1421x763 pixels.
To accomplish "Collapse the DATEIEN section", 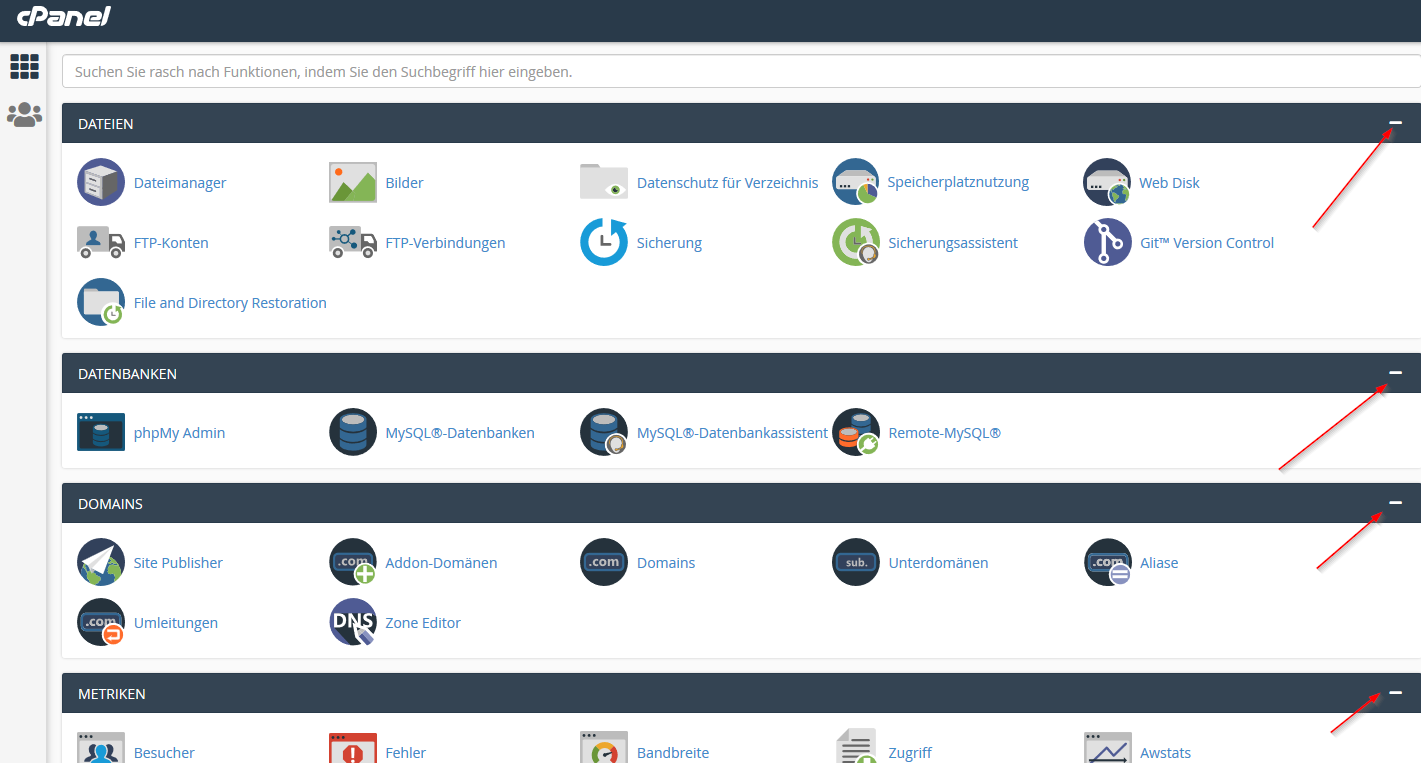I will pyautogui.click(x=1395, y=123).
